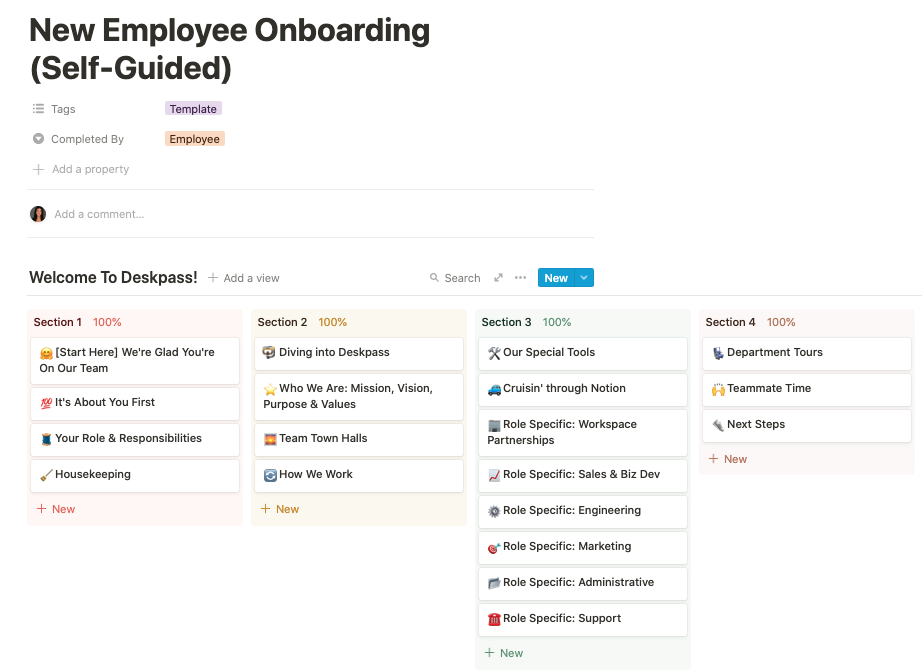Open the Teammate Time card title
Screen dimensions: 922x671
[769, 388]
